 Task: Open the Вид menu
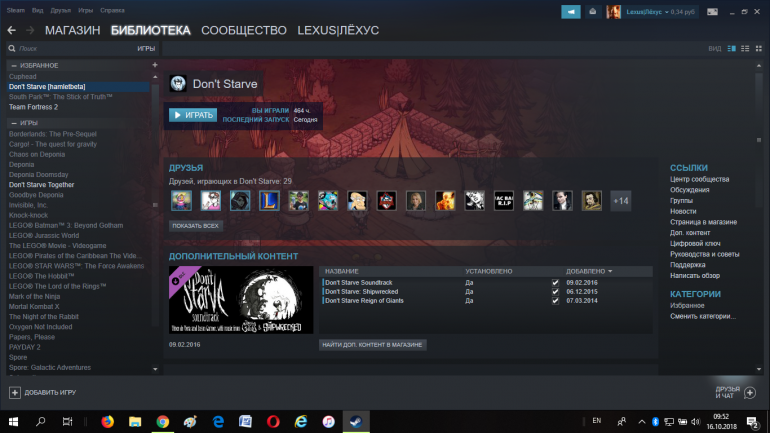(37, 10)
